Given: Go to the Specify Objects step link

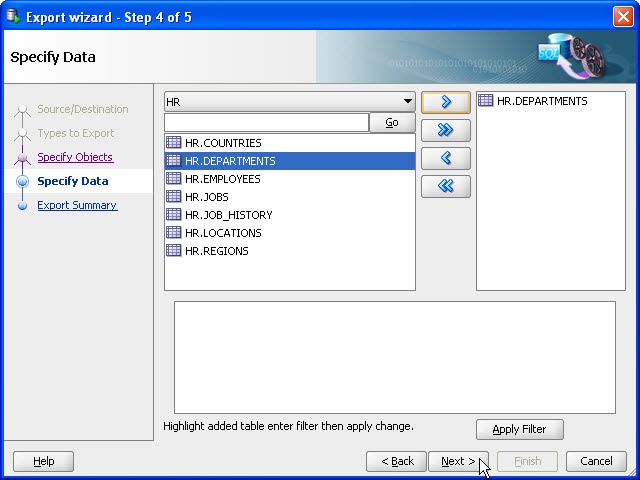Looking at the screenshot, I should tap(75, 157).
